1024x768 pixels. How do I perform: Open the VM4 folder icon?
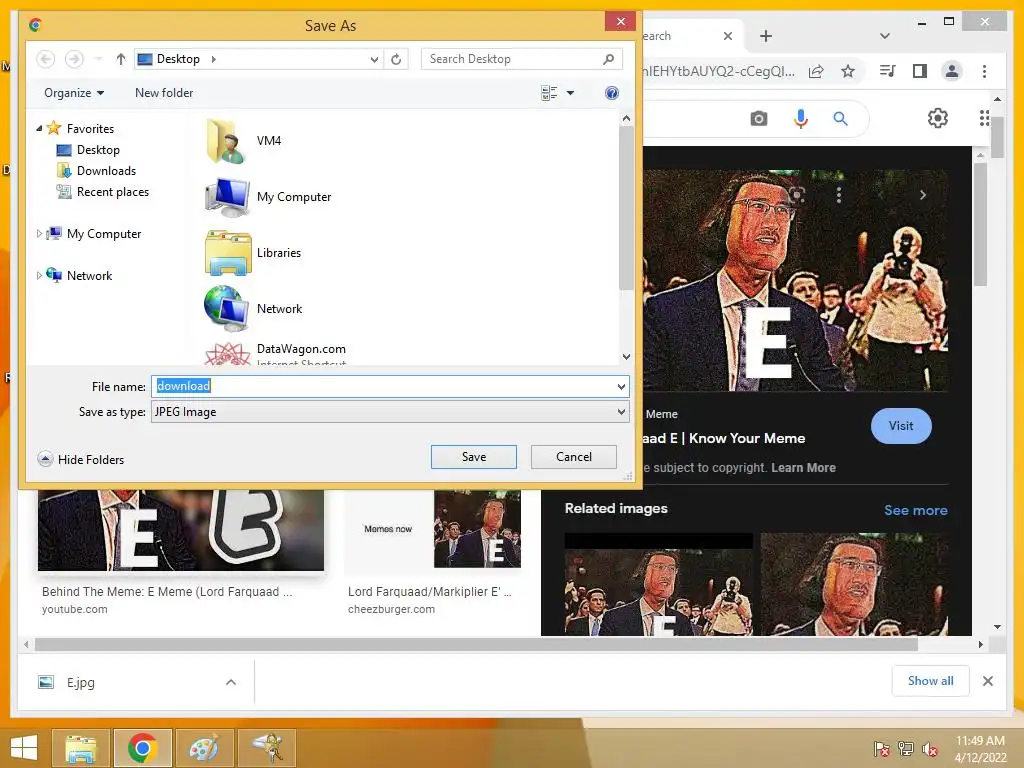pyautogui.click(x=226, y=140)
